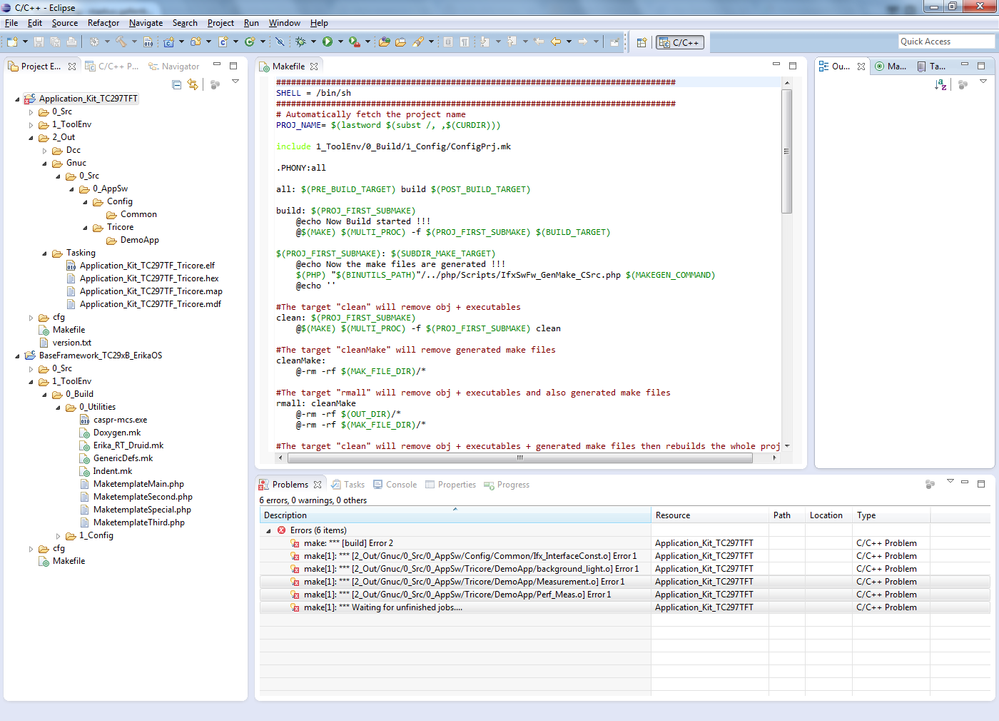Click the Search flashlight toolbar icon
This screenshot has height=721, width=999.
(x=418, y=42)
